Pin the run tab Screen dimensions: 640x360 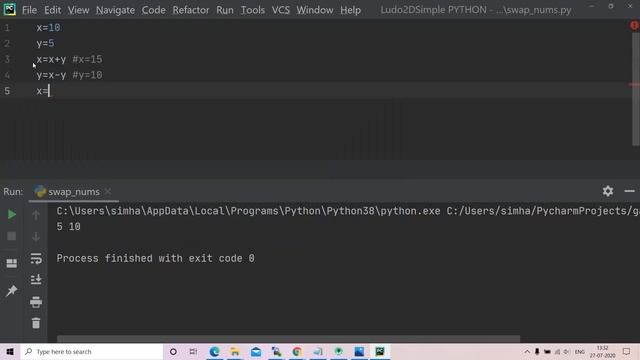tap(12, 291)
